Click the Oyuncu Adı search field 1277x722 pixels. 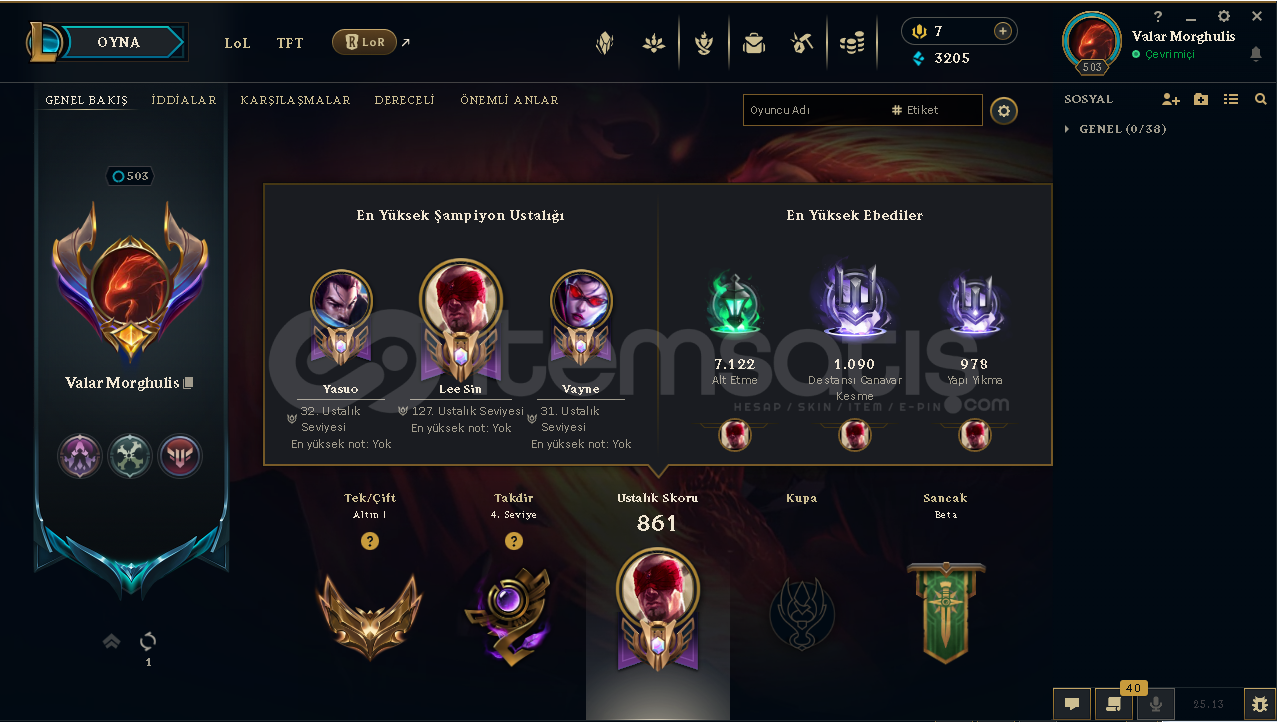pyautogui.click(x=814, y=110)
